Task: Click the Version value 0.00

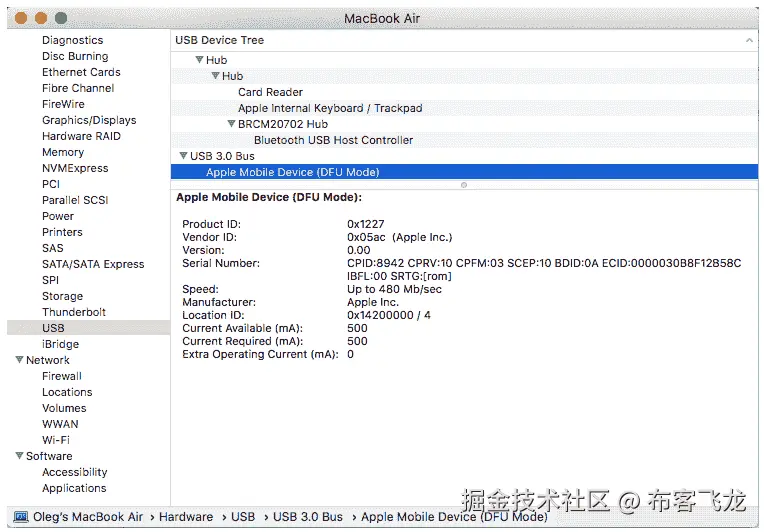Action: [359, 250]
